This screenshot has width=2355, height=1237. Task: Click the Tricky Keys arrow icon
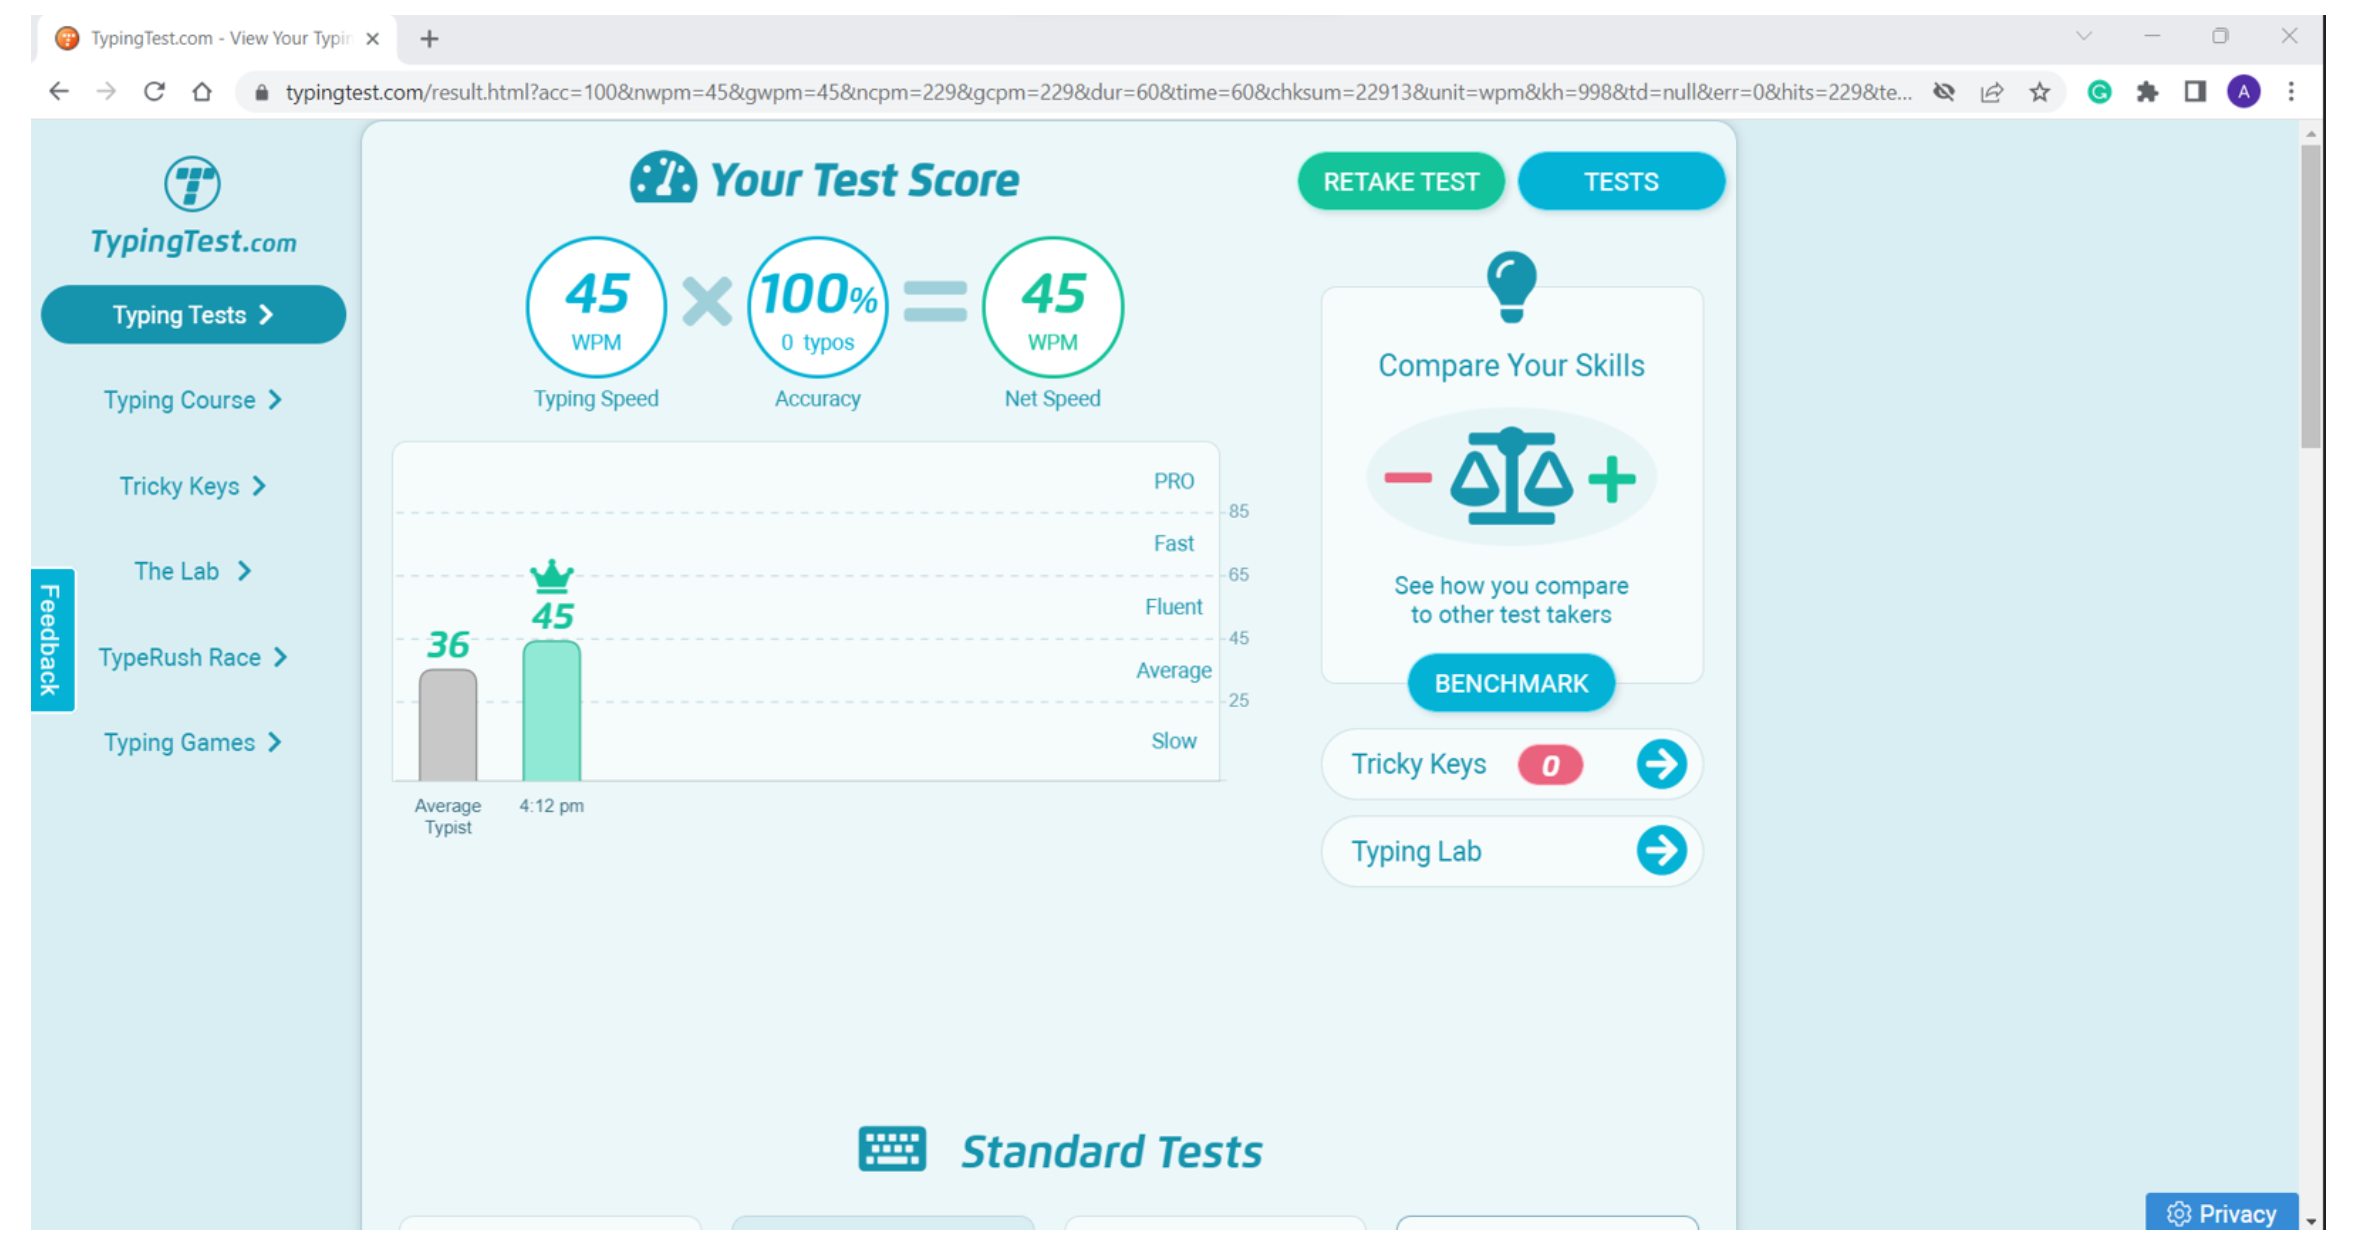[x=1660, y=765]
